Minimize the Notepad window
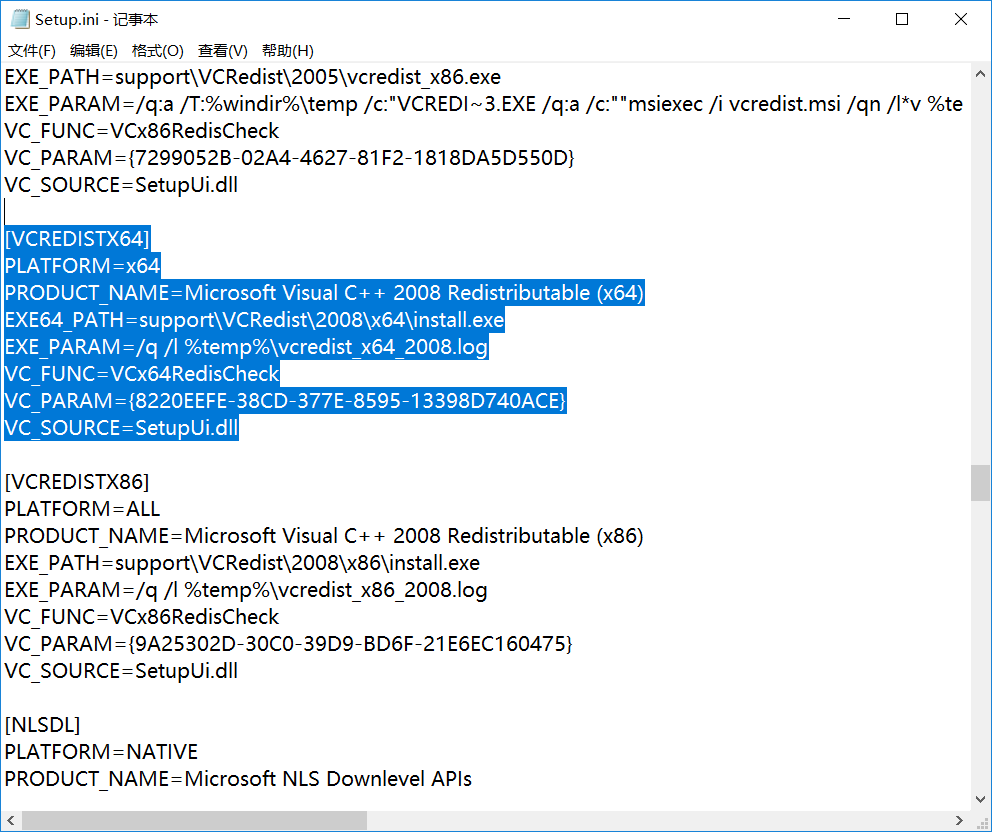This screenshot has width=992, height=832. pyautogui.click(x=844, y=19)
